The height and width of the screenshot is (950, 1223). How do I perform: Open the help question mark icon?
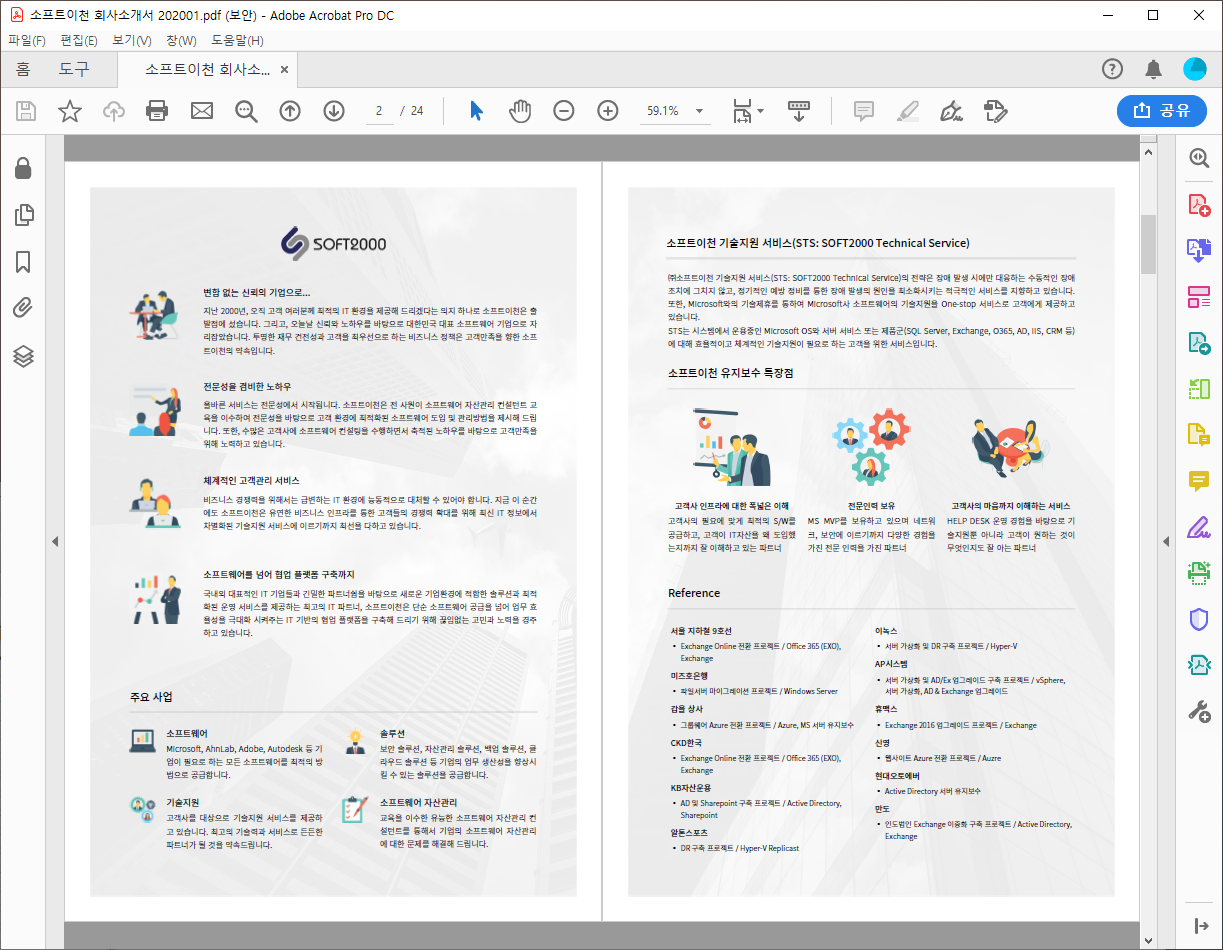[x=1112, y=69]
